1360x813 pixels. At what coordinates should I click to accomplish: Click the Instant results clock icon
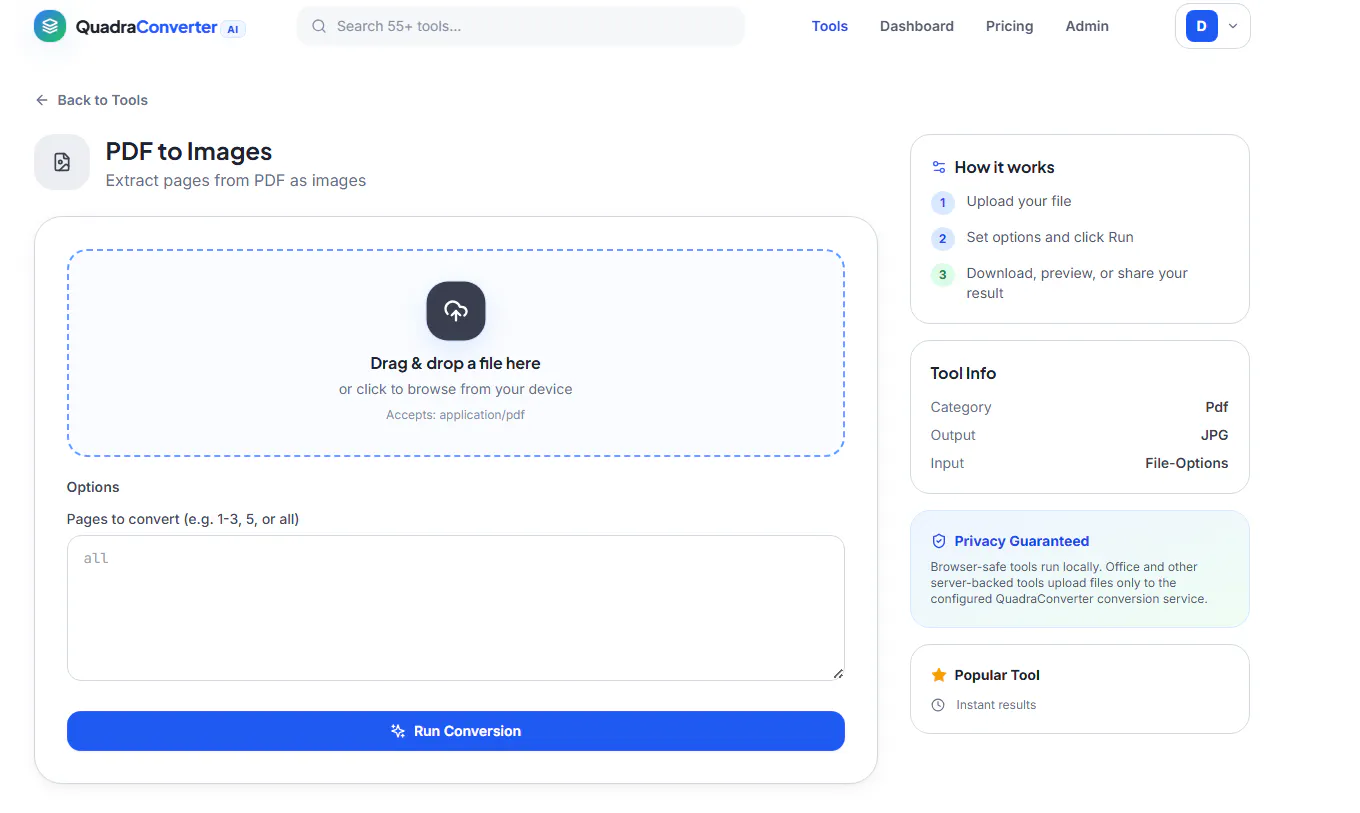coord(938,705)
